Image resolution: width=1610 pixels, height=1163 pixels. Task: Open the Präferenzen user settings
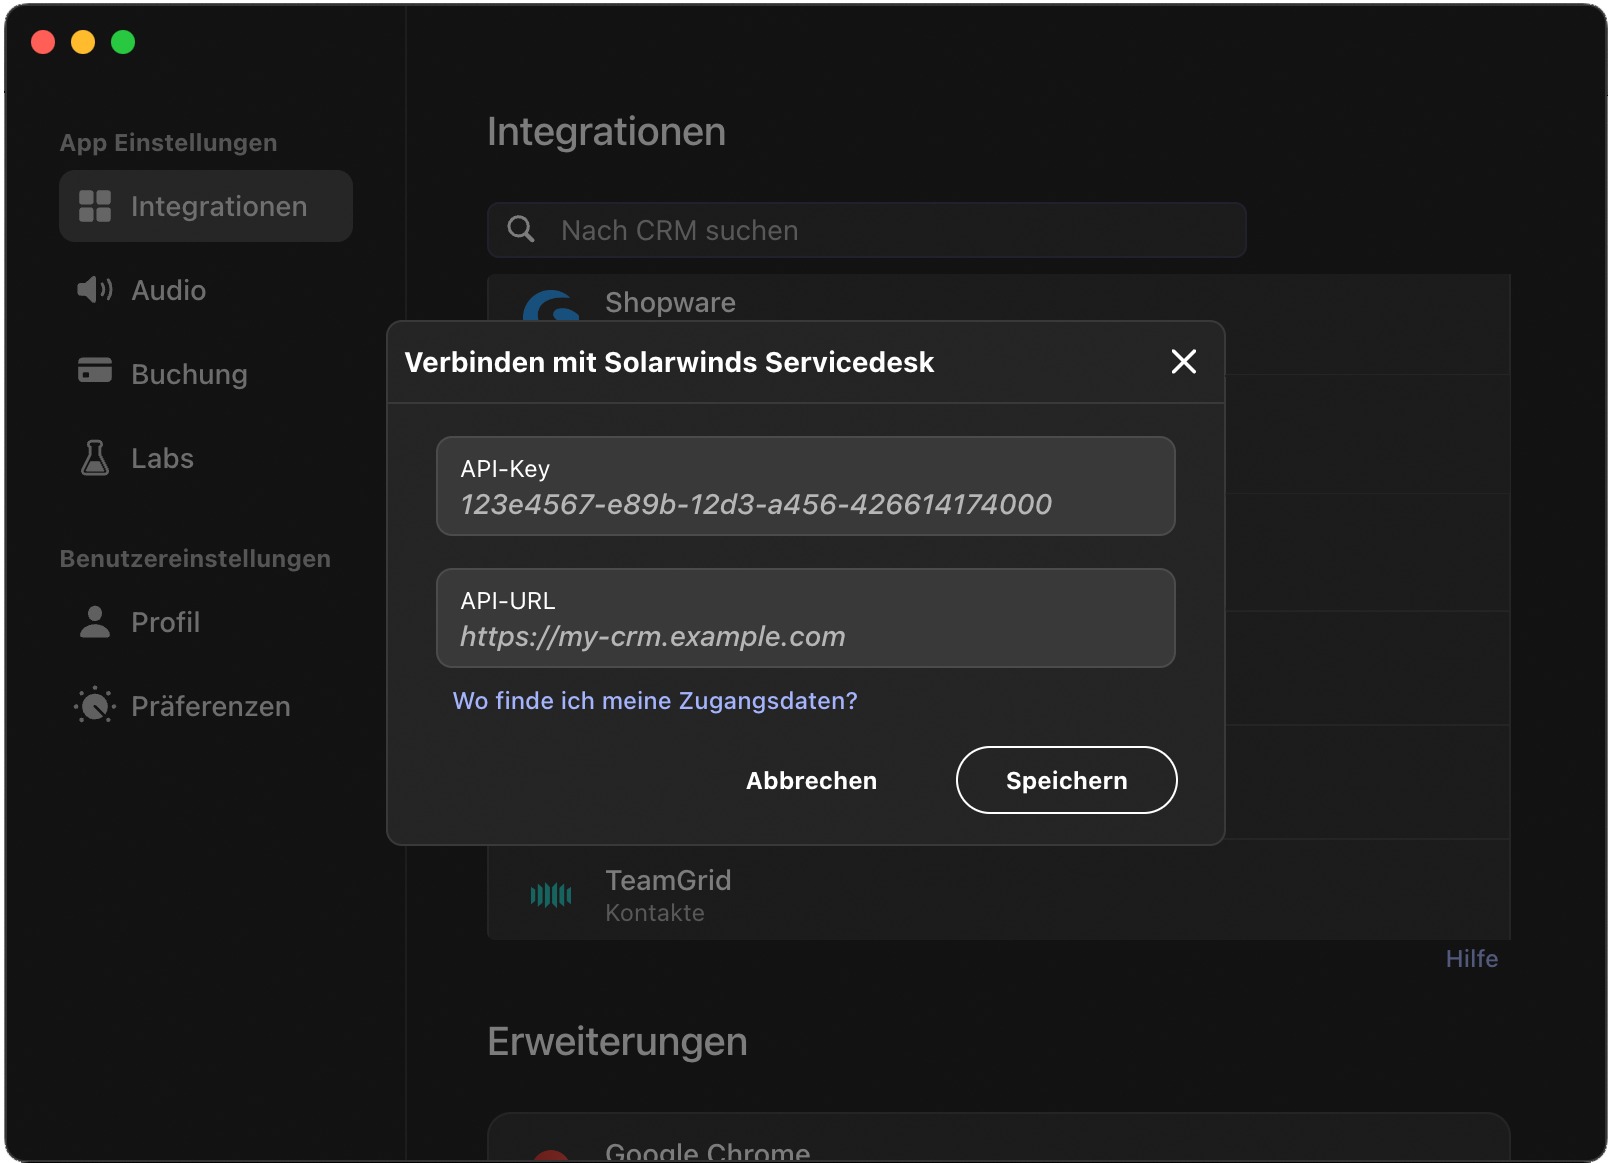click(206, 706)
